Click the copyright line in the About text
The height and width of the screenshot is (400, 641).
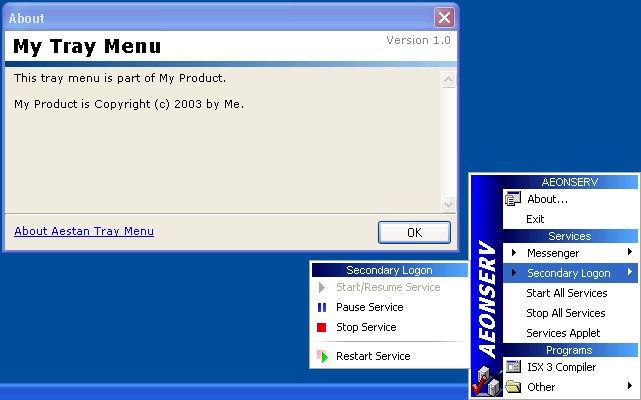tap(129, 104)
